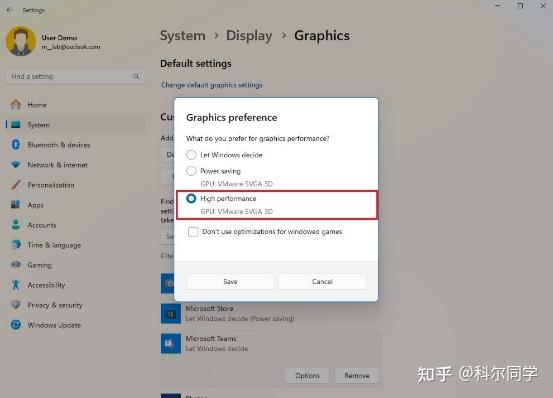Open the Accounts settings page
The width and height of the screenshot is (553, 398).
point(75,225)
